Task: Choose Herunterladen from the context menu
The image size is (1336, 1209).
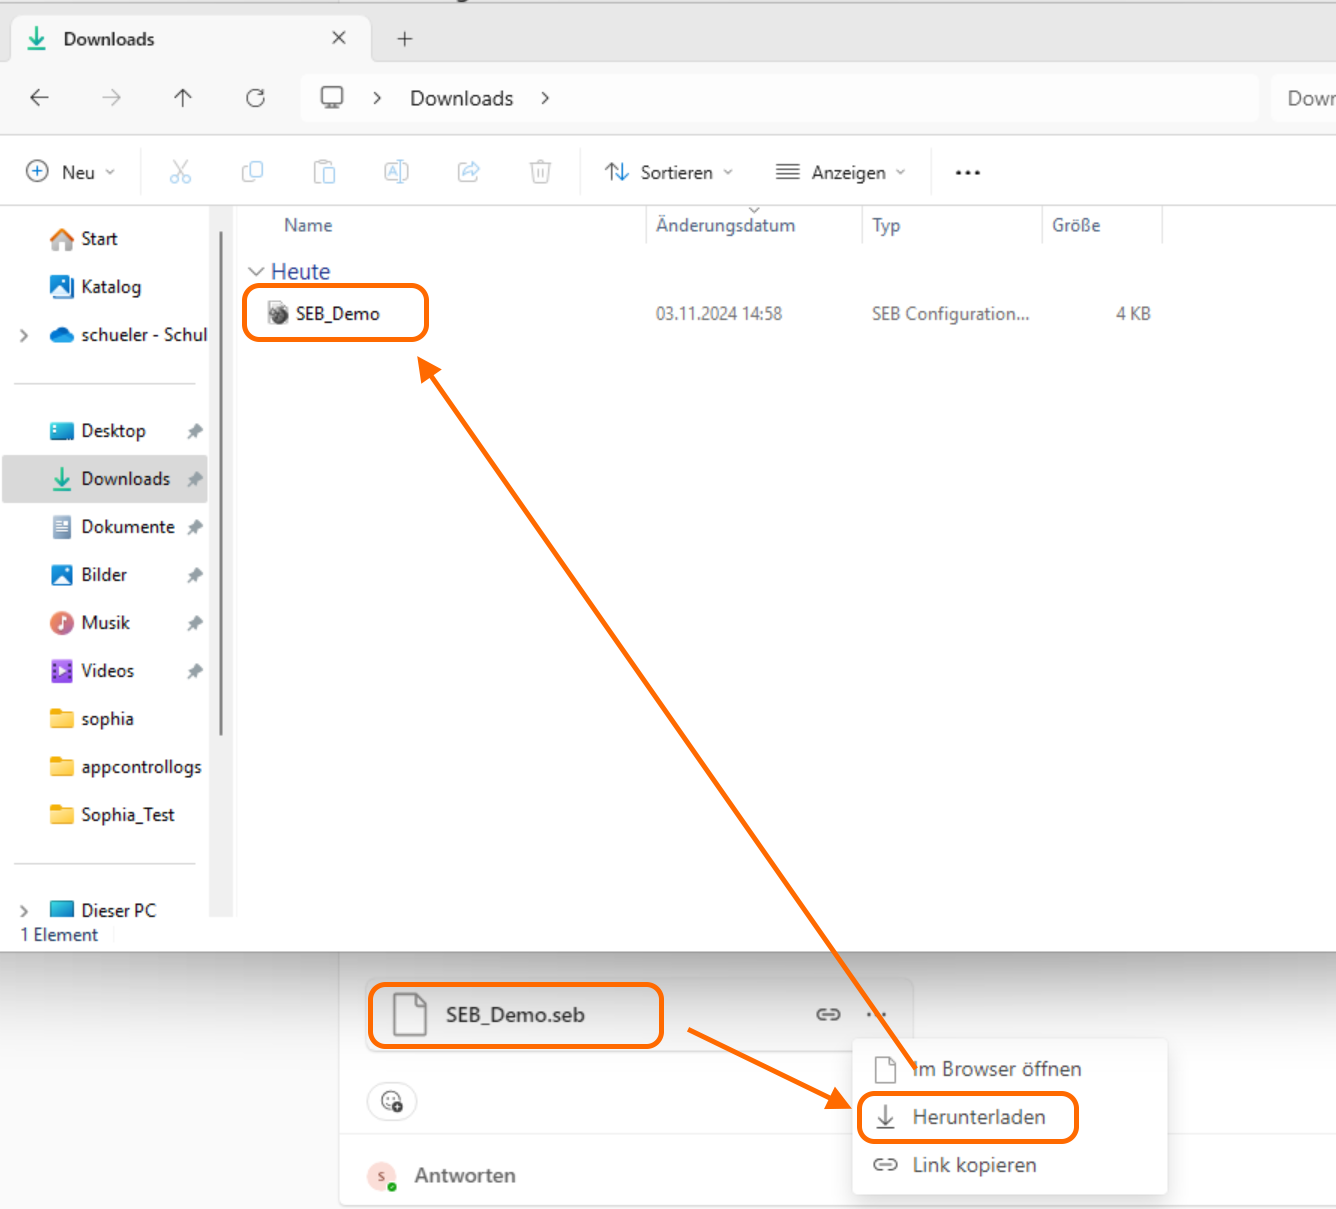Action: coord(978,1117)
